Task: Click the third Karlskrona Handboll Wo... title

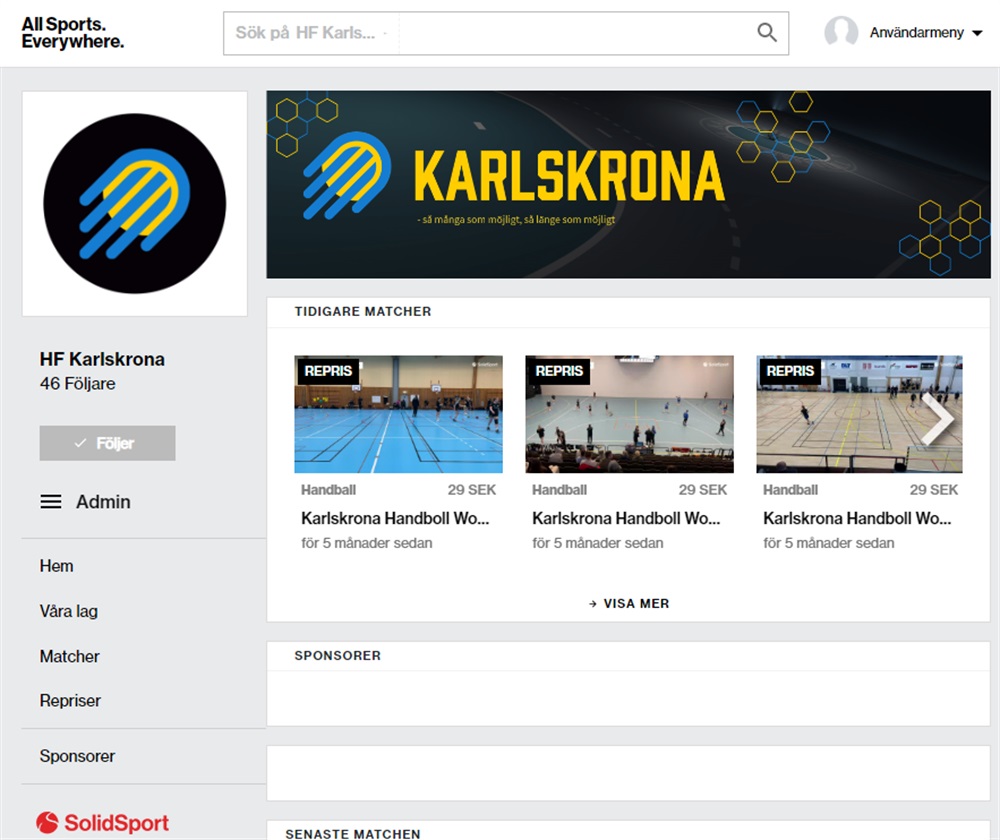Action: coord(857,519)
